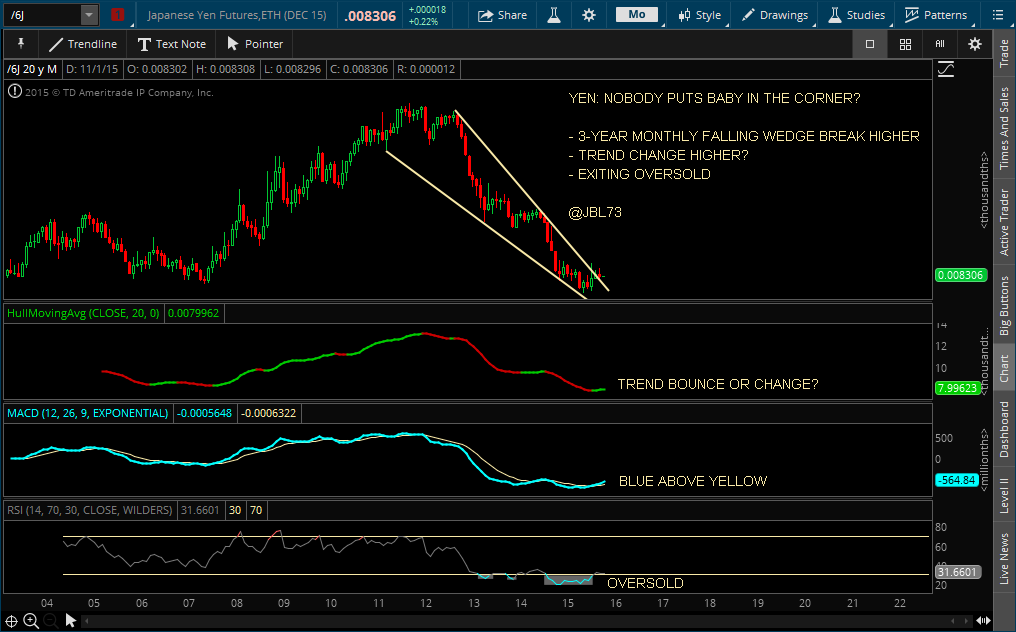Click the RSI 70 level value
This screenshot has height=632, width=1016.
[x=256, y=510]
